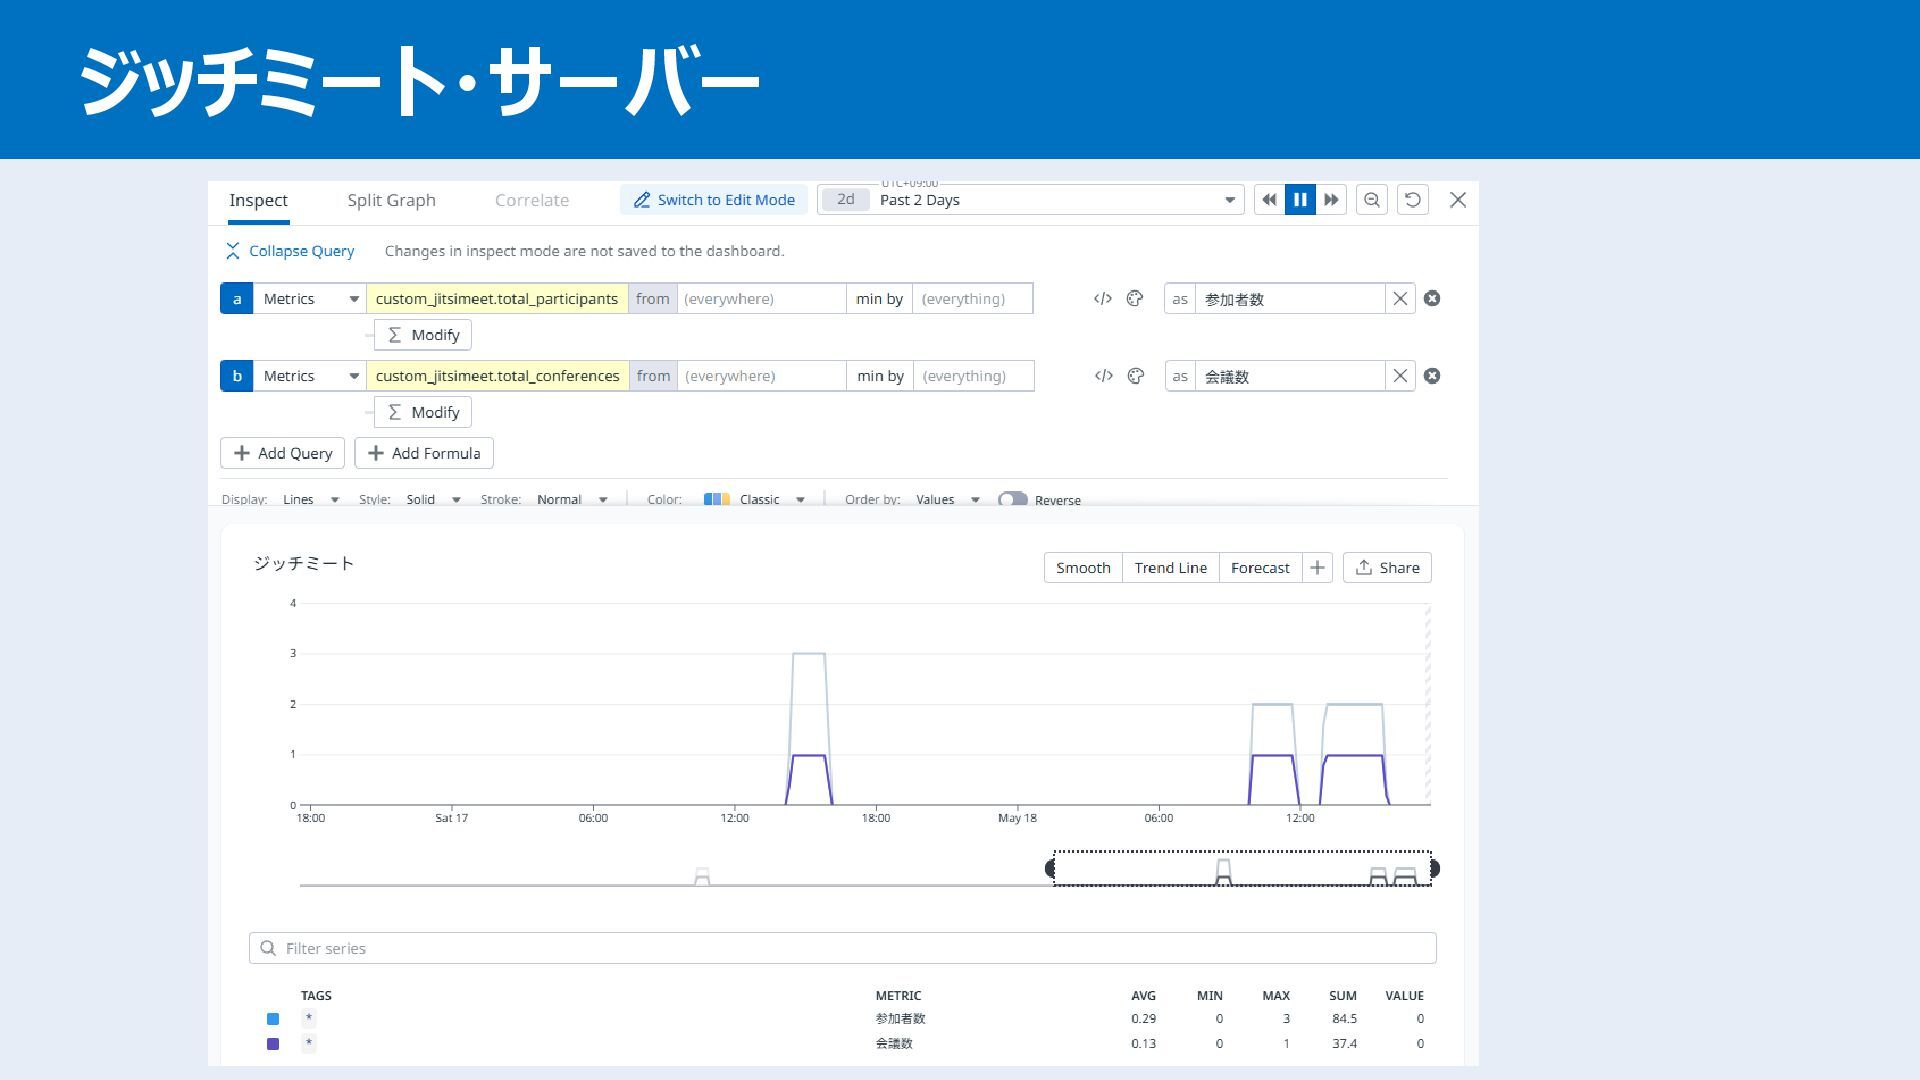Click the purple swatch for 会議数 series
The image size is (1920, 1080).
click(273, 1044)
